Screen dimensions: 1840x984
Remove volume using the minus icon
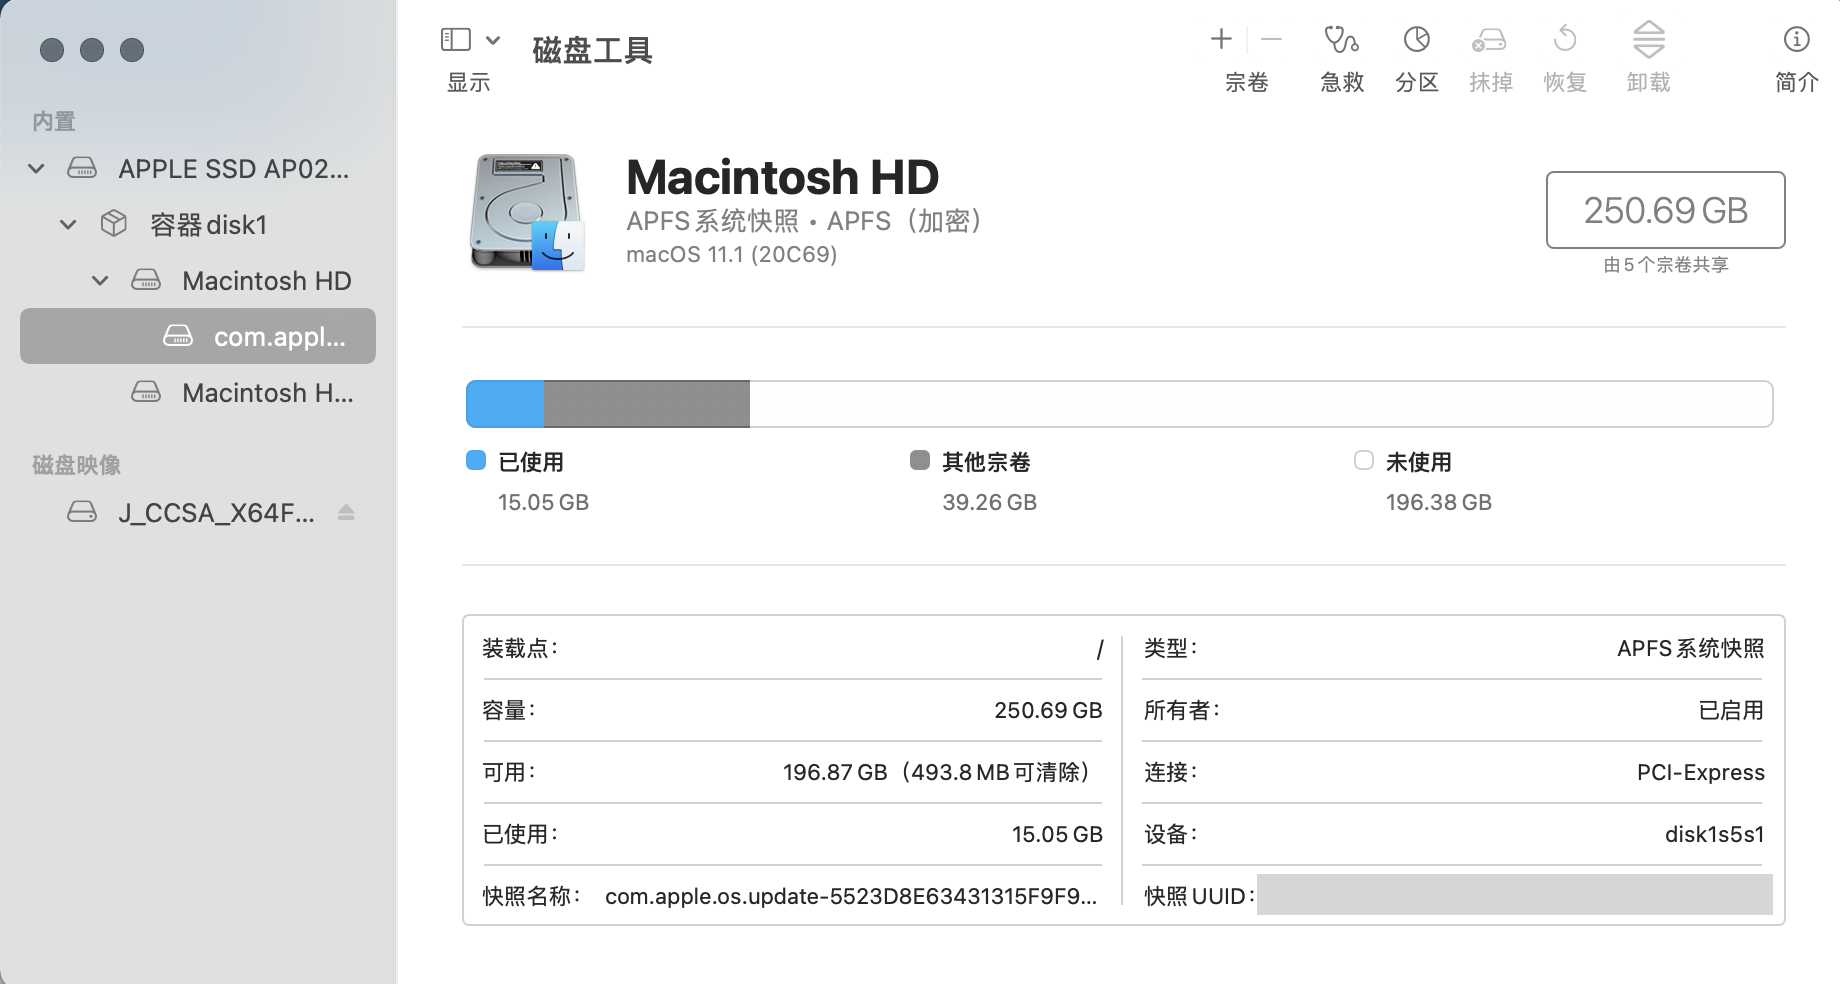1271,40
